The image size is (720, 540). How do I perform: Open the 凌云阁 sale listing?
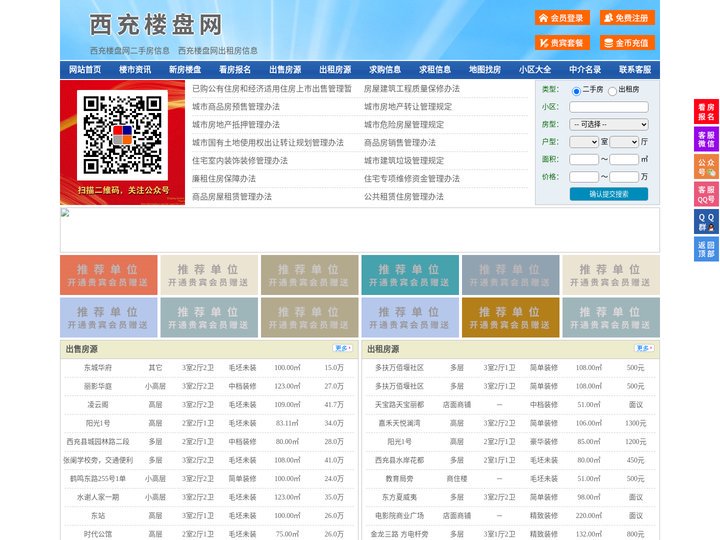pyautogui.click(x=98, y=405)
